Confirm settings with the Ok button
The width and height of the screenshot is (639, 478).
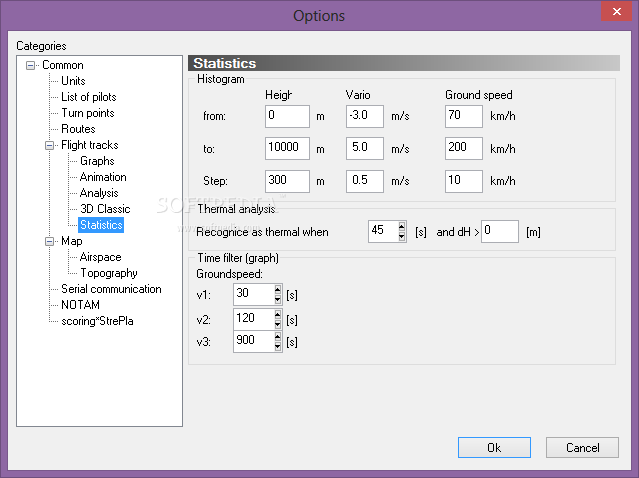coord(494,447)
